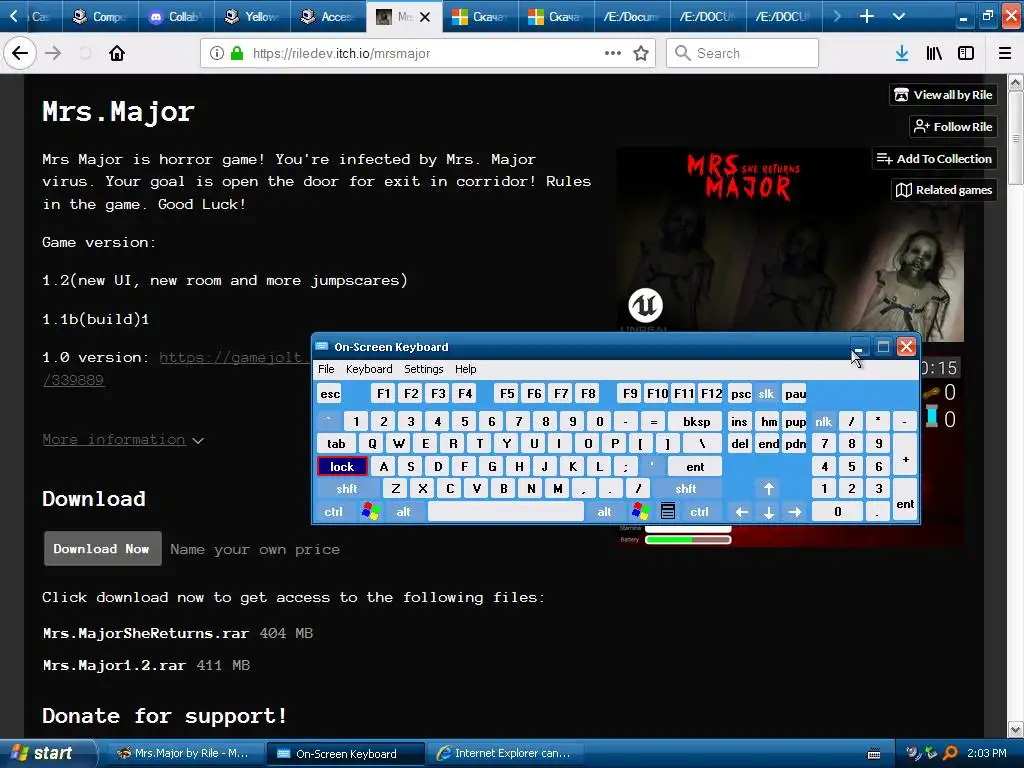Expand the More information section
Image resolution: width=1024 pixels, height=768 pixels.
(123, 440)
